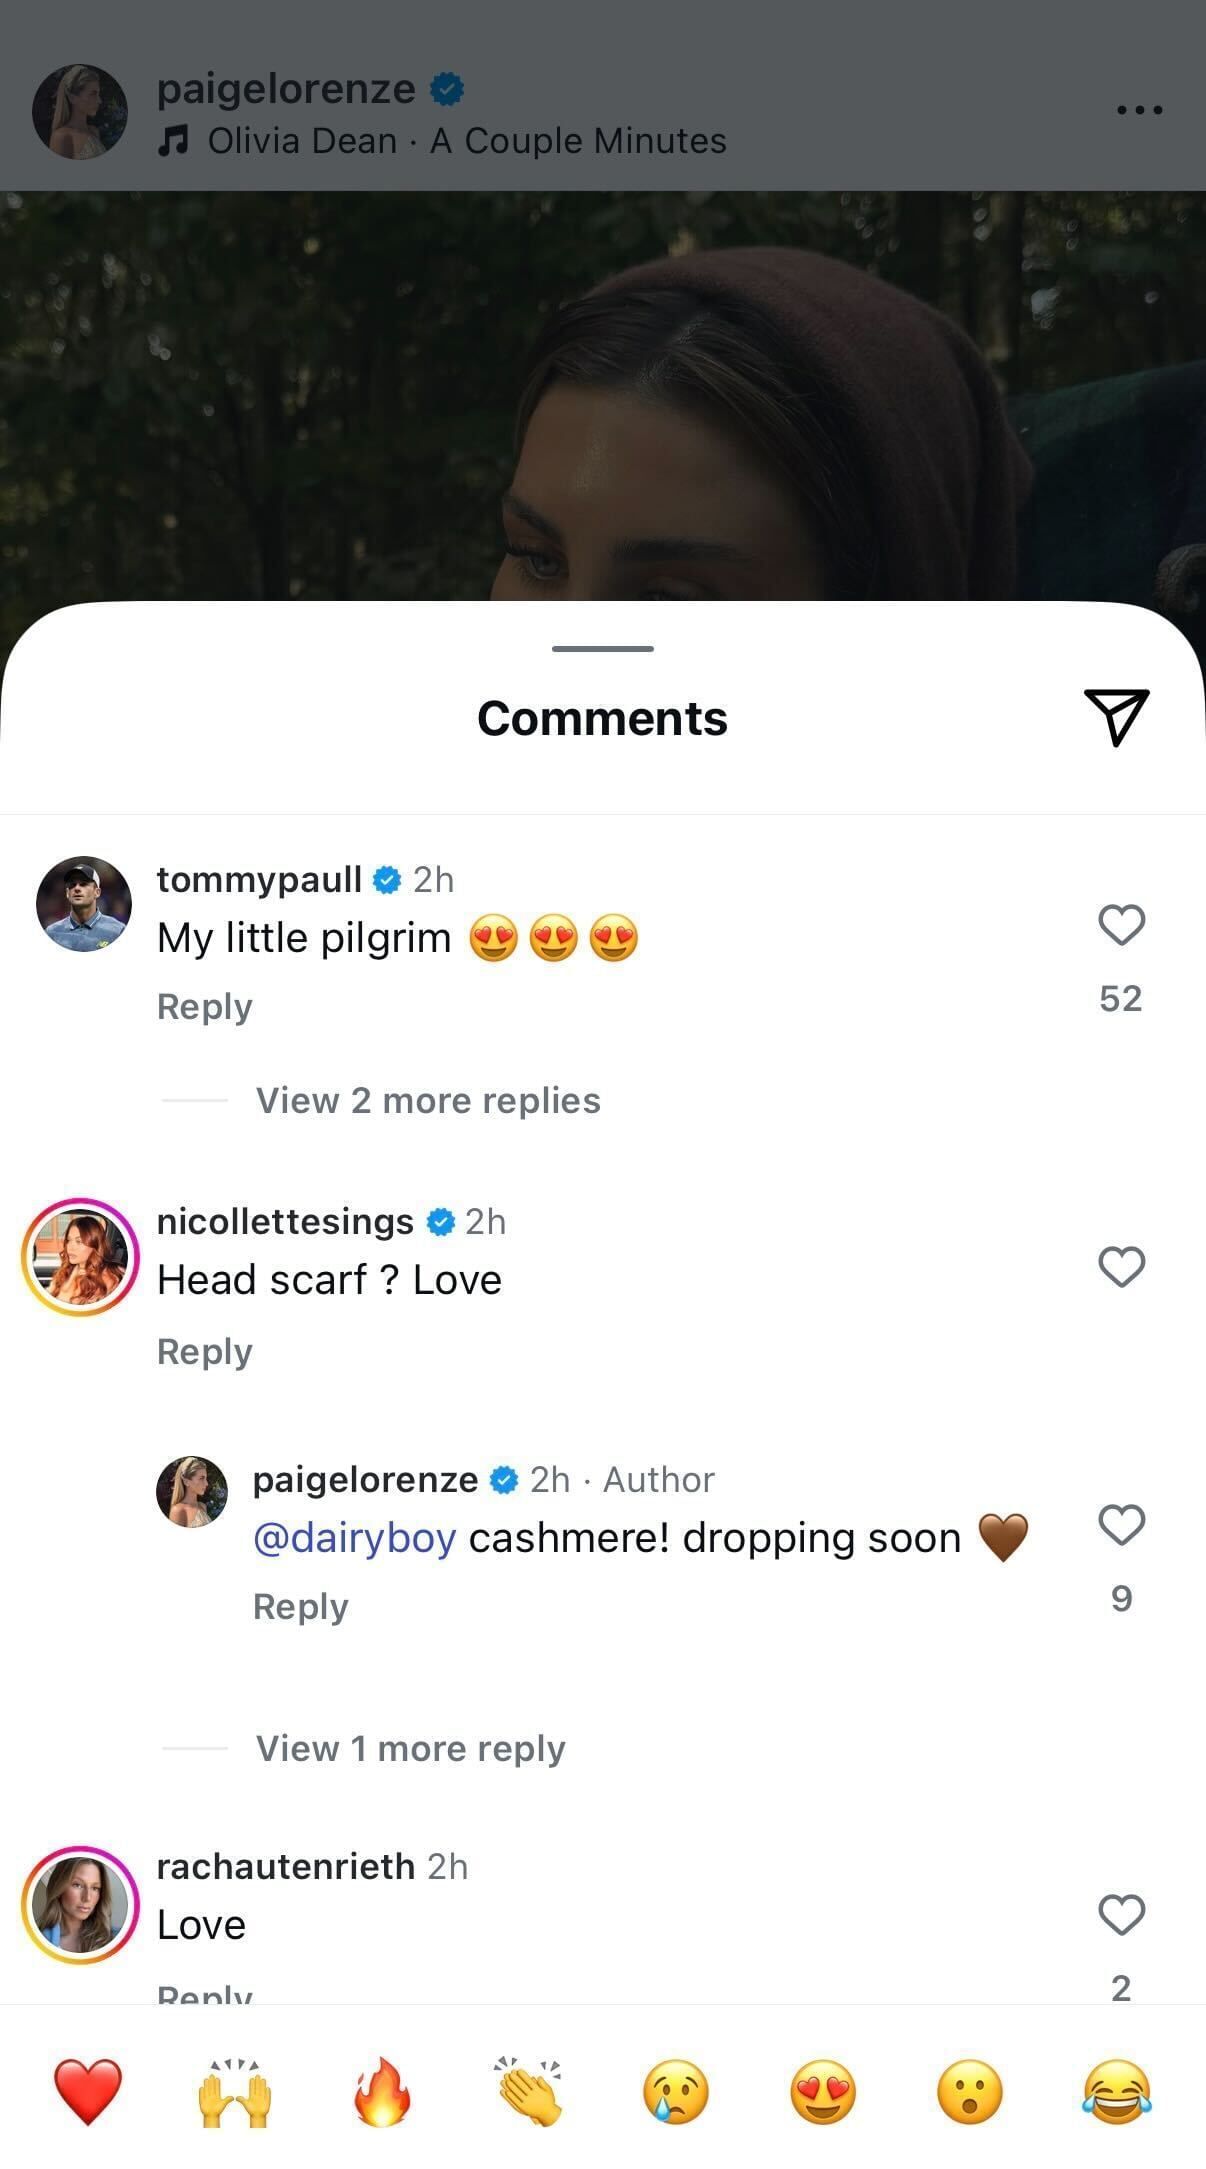Open the three-dot post options menu
Viewport: 1206px width, 2169px height.
(x=1139, y=110)
